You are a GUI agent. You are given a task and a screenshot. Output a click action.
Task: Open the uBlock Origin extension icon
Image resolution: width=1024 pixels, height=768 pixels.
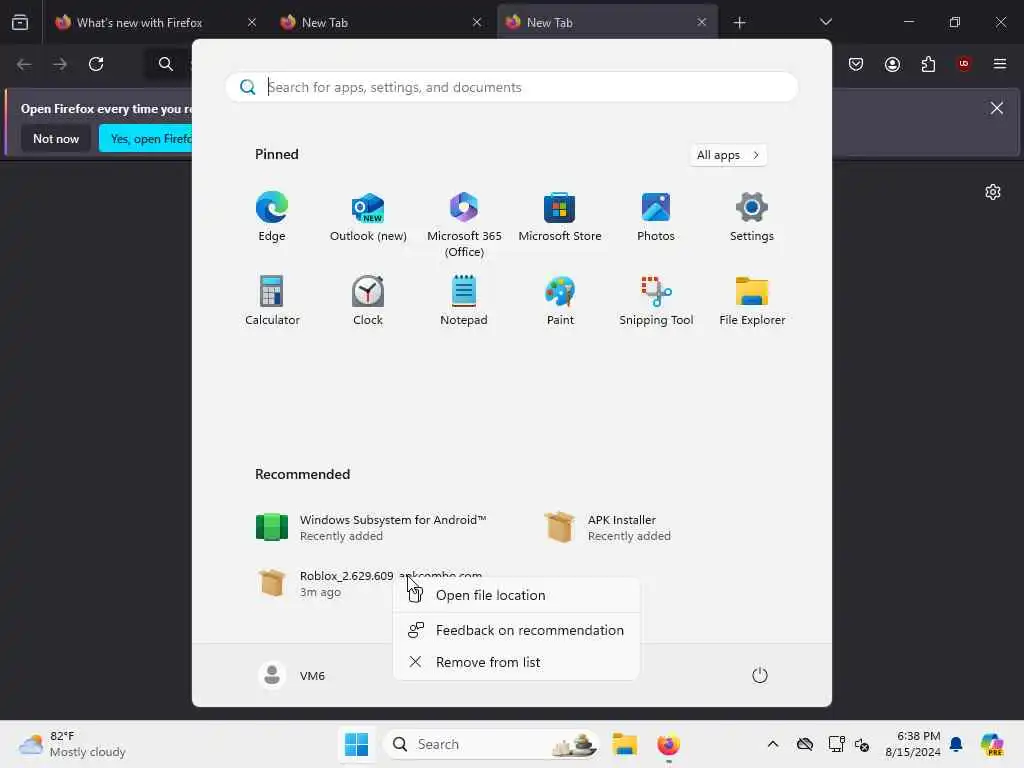click(964, 64)
